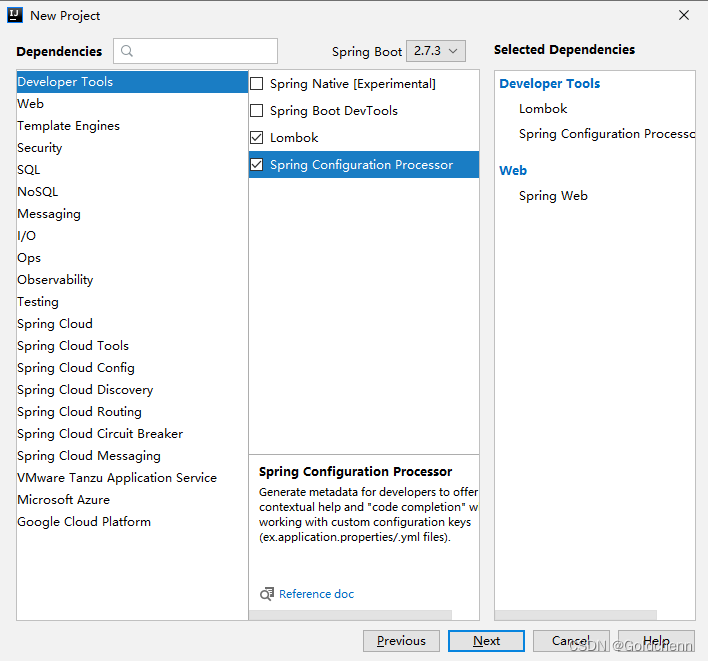Select the Spring Cloud category
The image size is (708, 661).
point(132,324)
